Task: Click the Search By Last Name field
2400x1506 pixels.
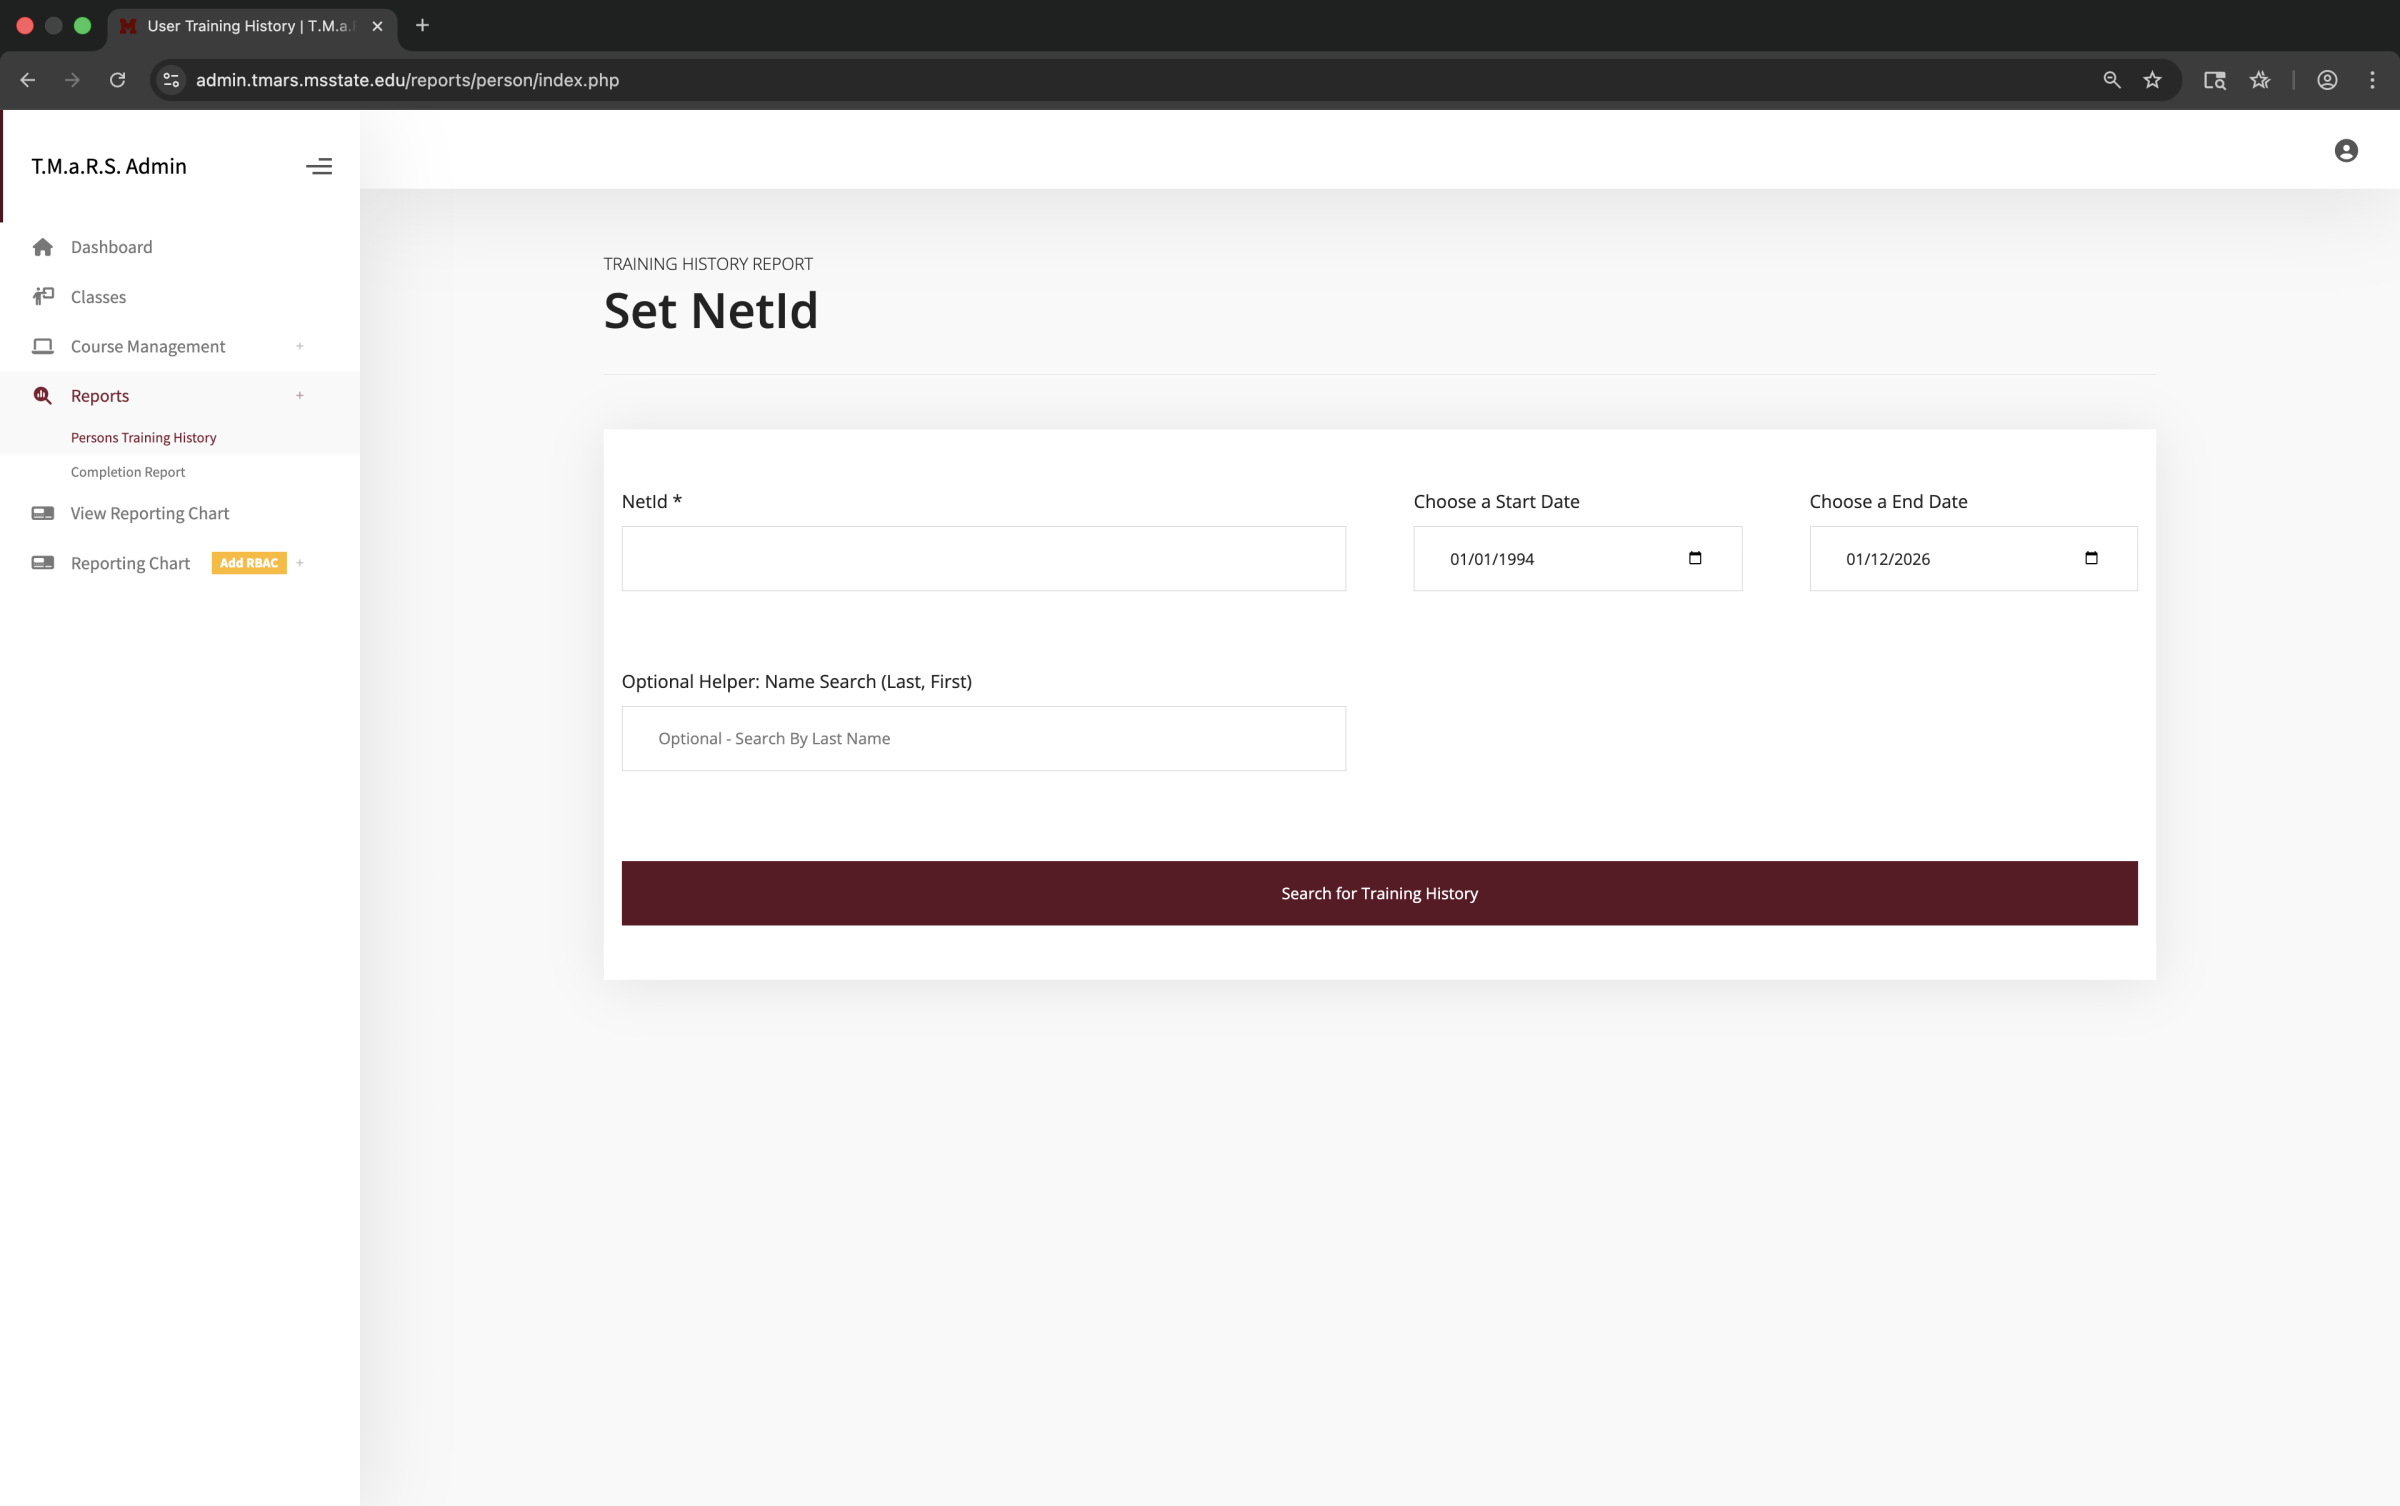Action: point(982,738)
